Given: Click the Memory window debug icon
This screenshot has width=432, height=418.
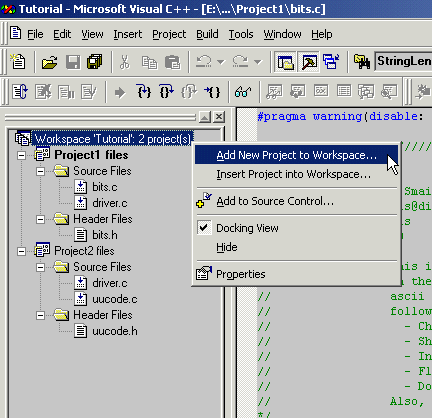Looking at the screenshot, I should coord(344,91).
